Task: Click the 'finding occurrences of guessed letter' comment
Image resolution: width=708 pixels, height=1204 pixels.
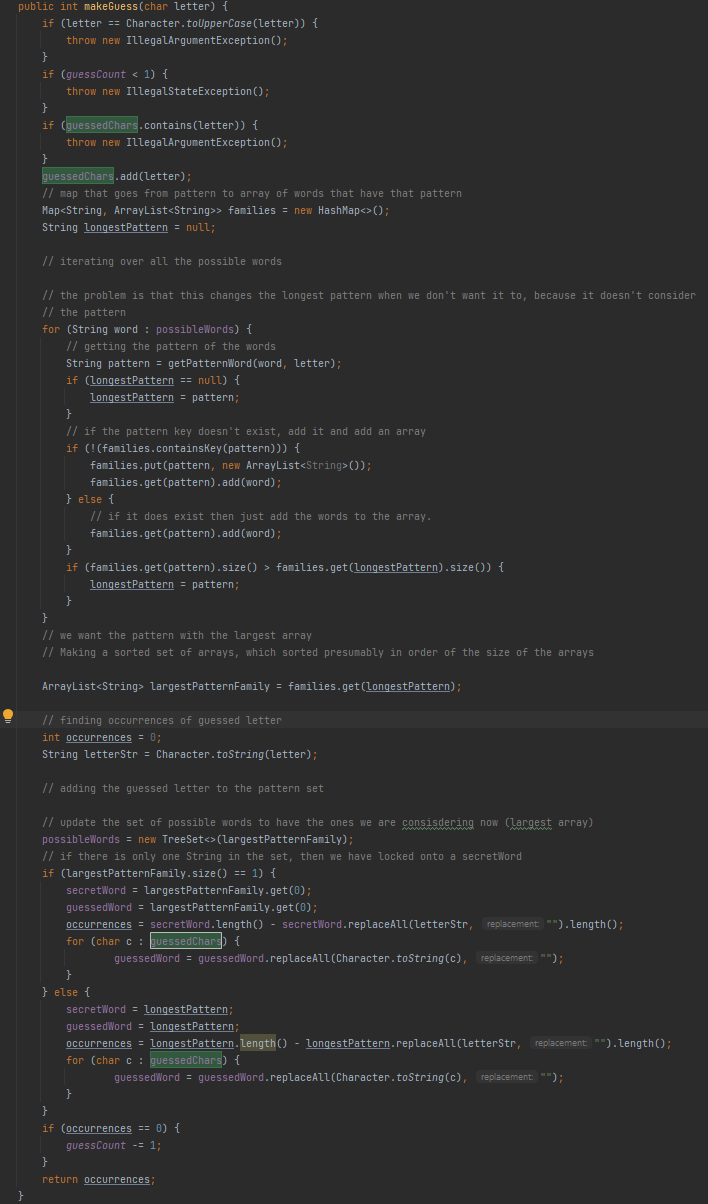Action: [x=162, y=720]
